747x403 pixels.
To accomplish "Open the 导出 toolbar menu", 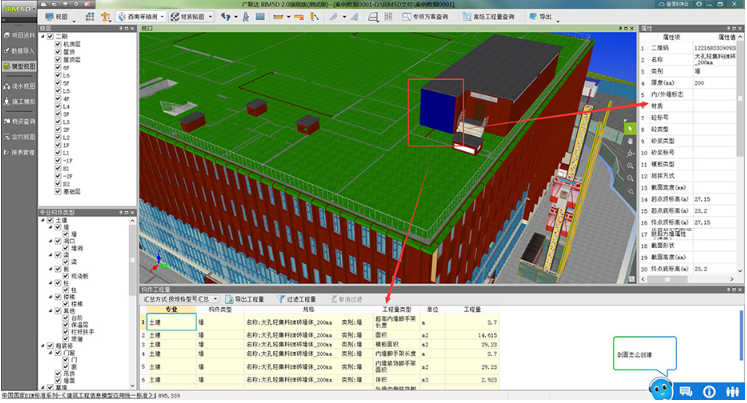I will pyautogui.click(x=545, y=17).
